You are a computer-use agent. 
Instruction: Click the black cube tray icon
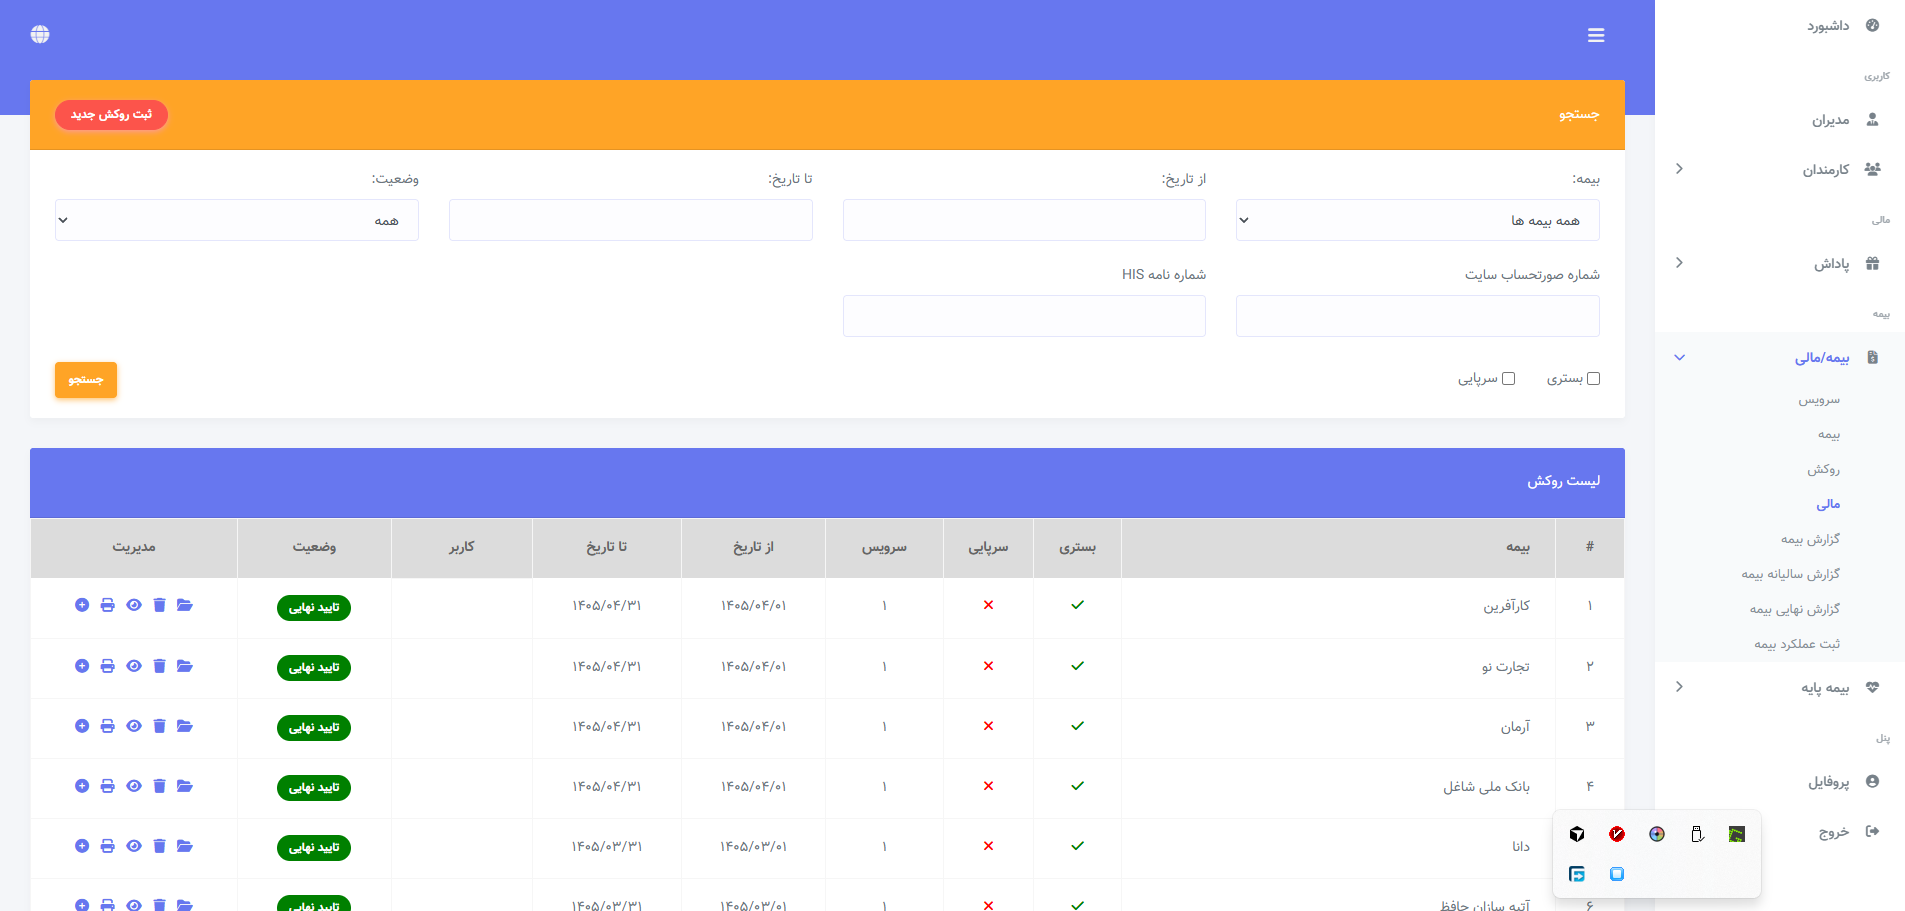pyautogui.click(x=1577, y=834)
